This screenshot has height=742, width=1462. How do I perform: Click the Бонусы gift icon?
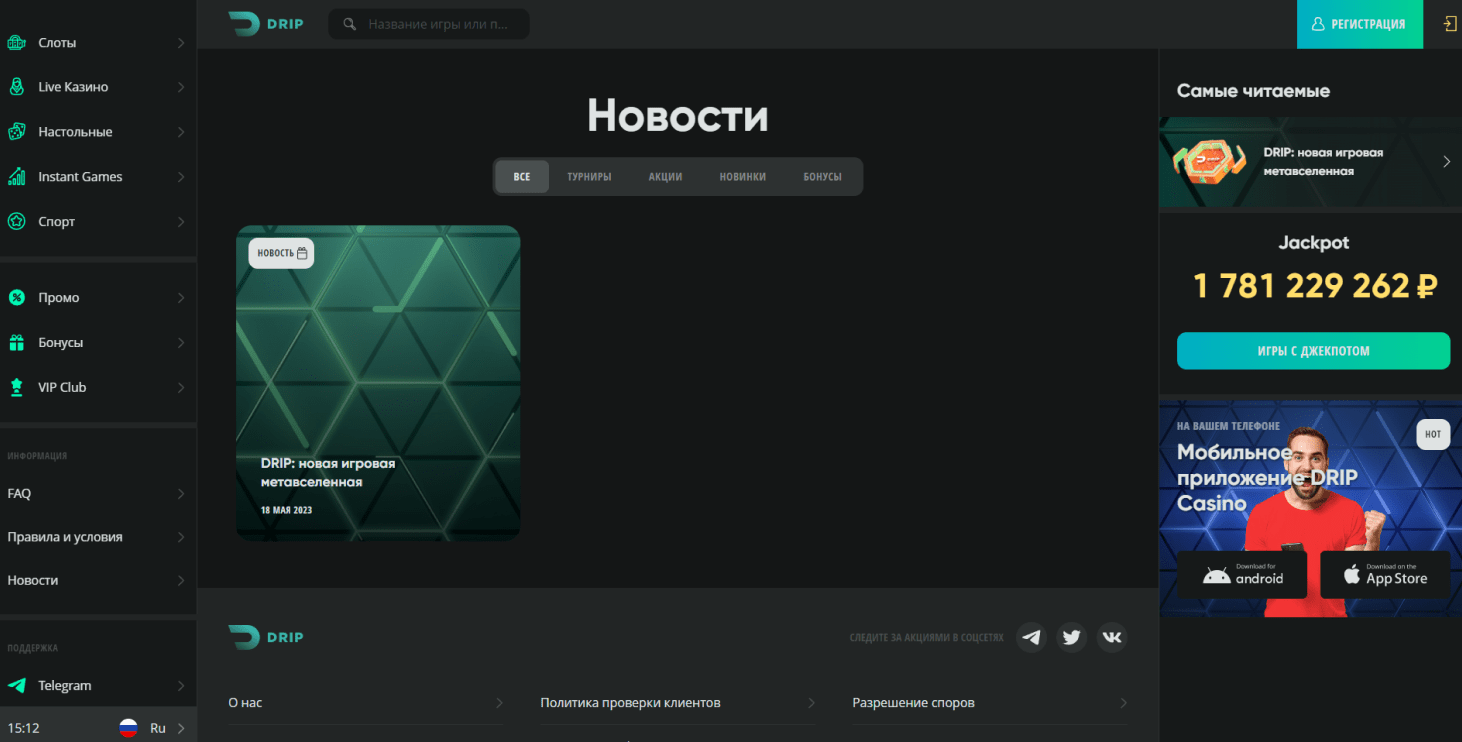[x=16, y=342]
